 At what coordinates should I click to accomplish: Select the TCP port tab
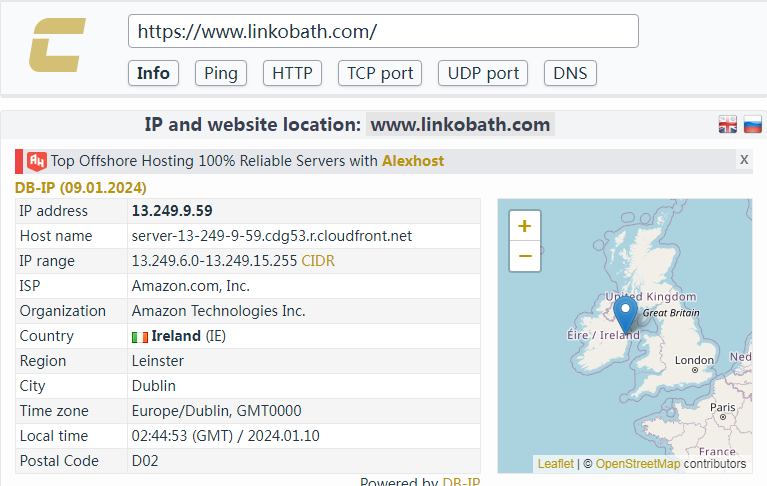(380, 73)
